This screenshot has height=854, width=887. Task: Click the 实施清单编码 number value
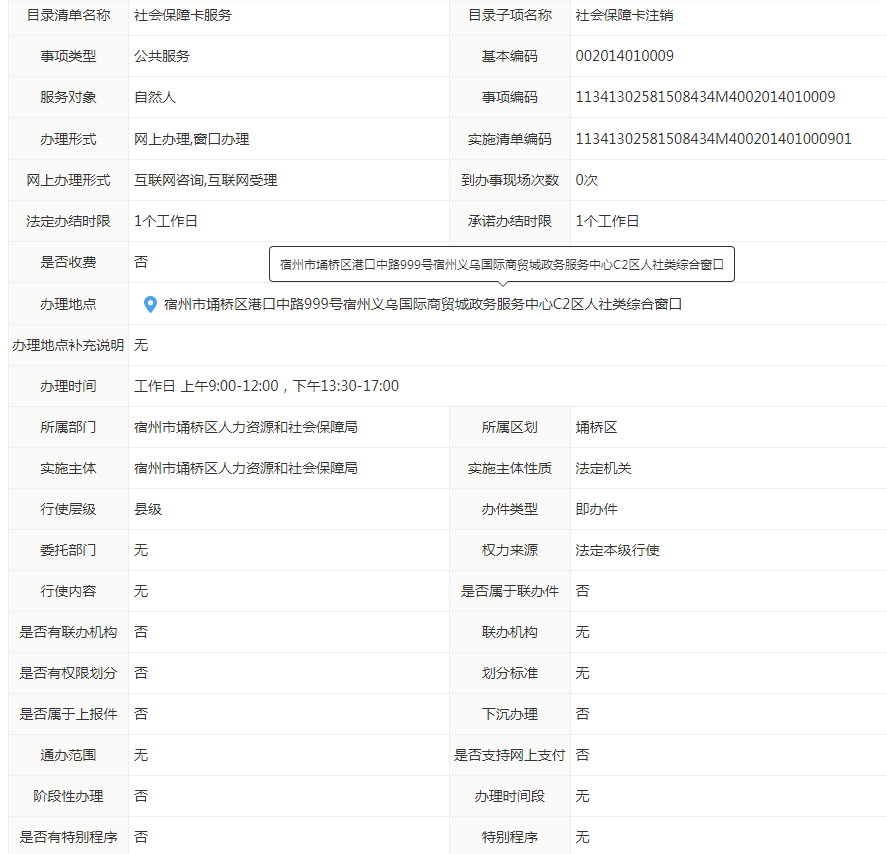click(713, 139)
